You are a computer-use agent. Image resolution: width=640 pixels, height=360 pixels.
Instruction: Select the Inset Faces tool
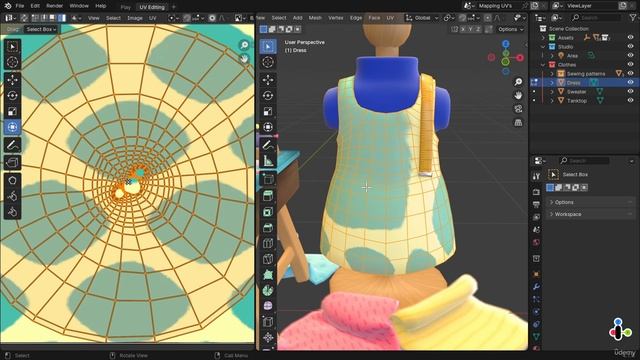coord(268,212)
